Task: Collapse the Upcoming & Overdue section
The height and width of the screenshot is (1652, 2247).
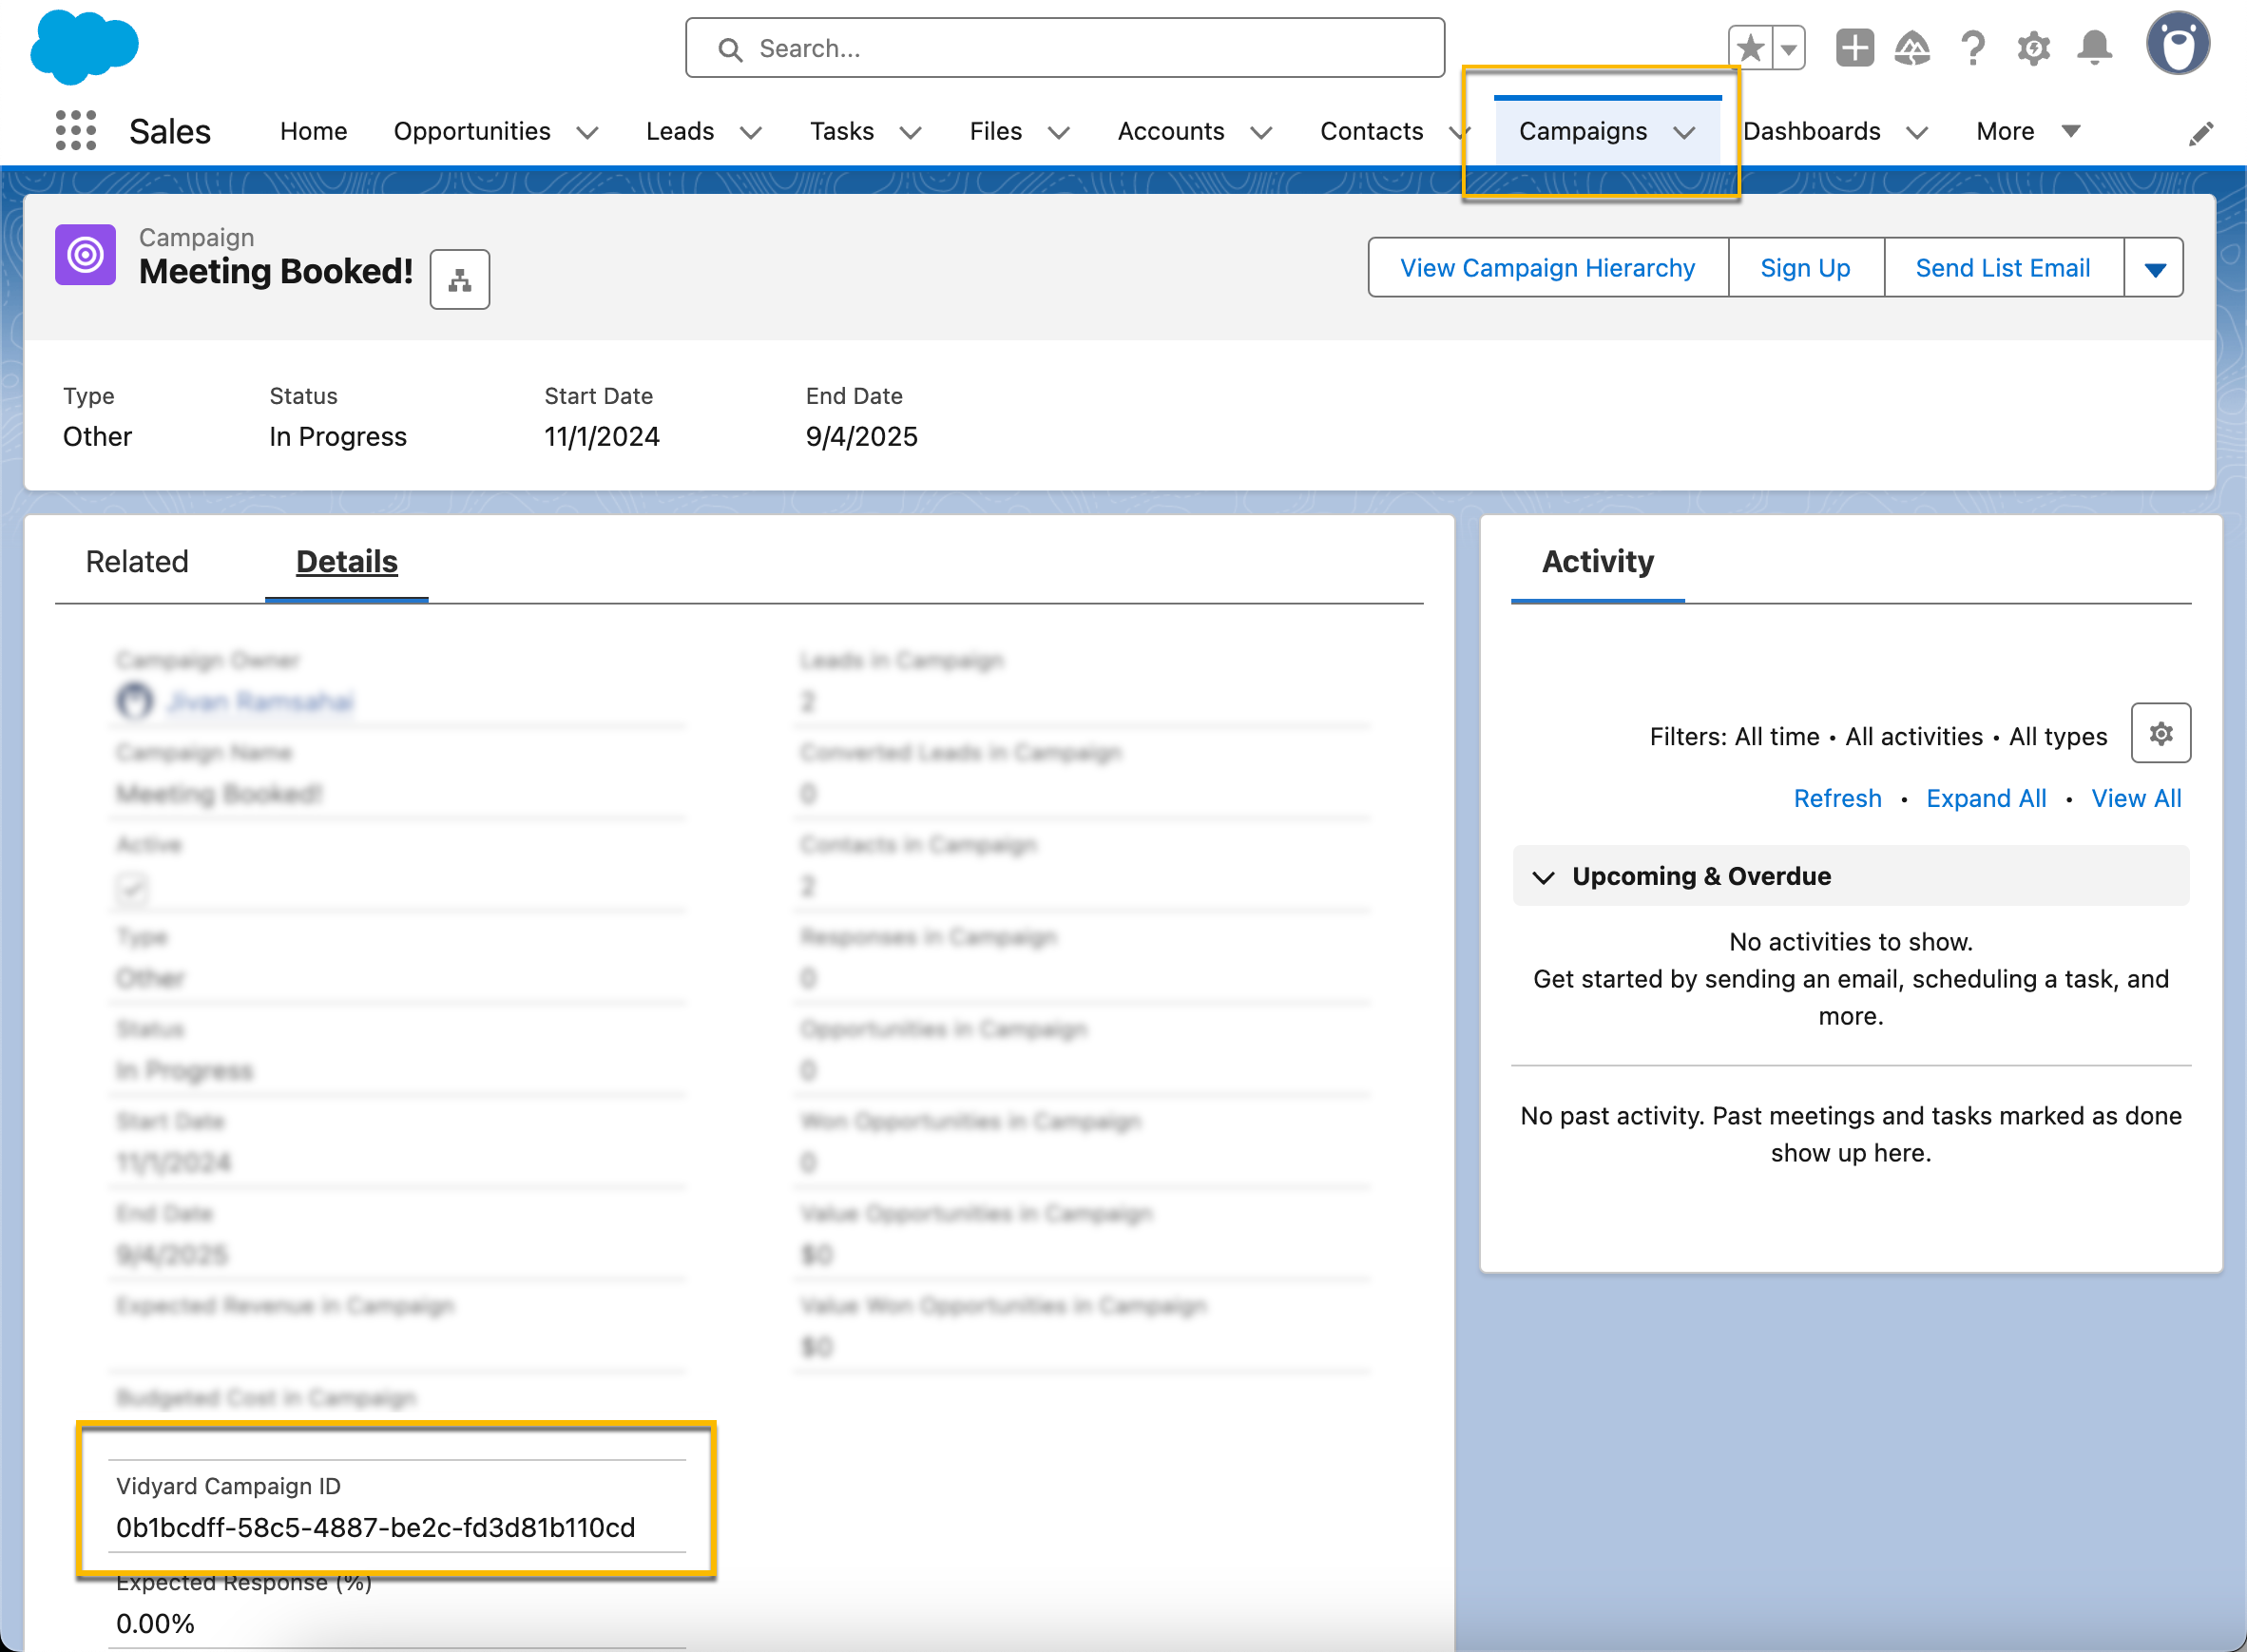Action: point(1544,877)
